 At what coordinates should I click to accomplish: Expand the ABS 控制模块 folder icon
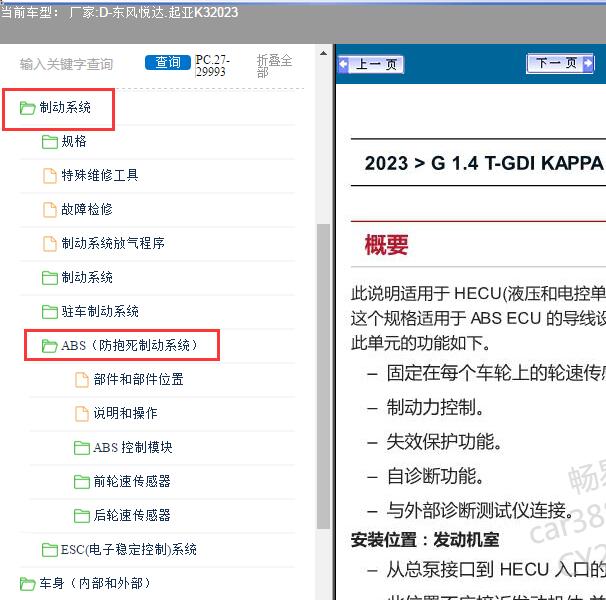[82, 448]
